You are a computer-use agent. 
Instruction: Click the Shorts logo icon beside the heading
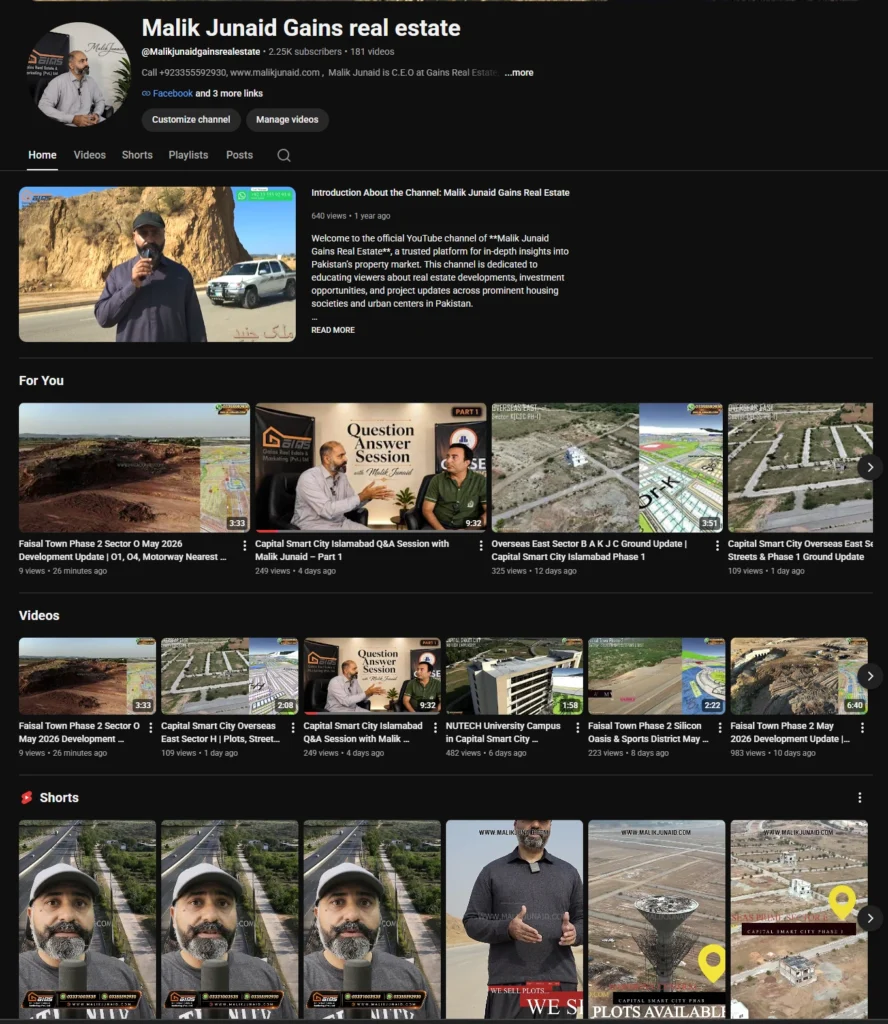[x=27, y=797]
